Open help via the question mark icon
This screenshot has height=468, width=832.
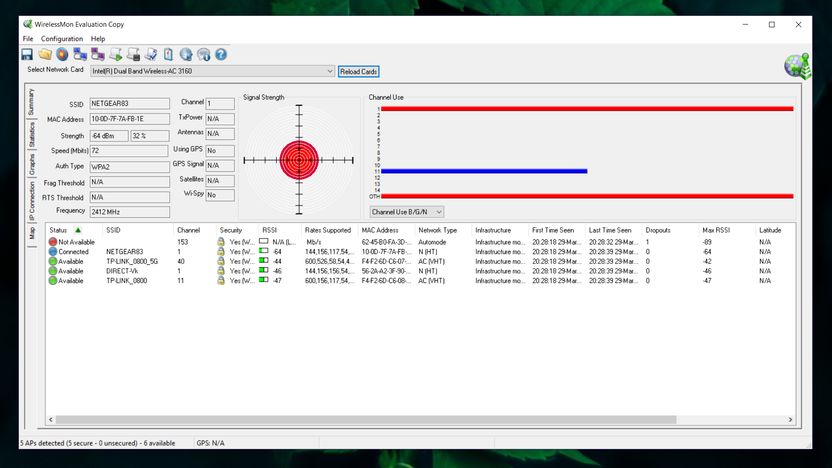click(221, 54)
